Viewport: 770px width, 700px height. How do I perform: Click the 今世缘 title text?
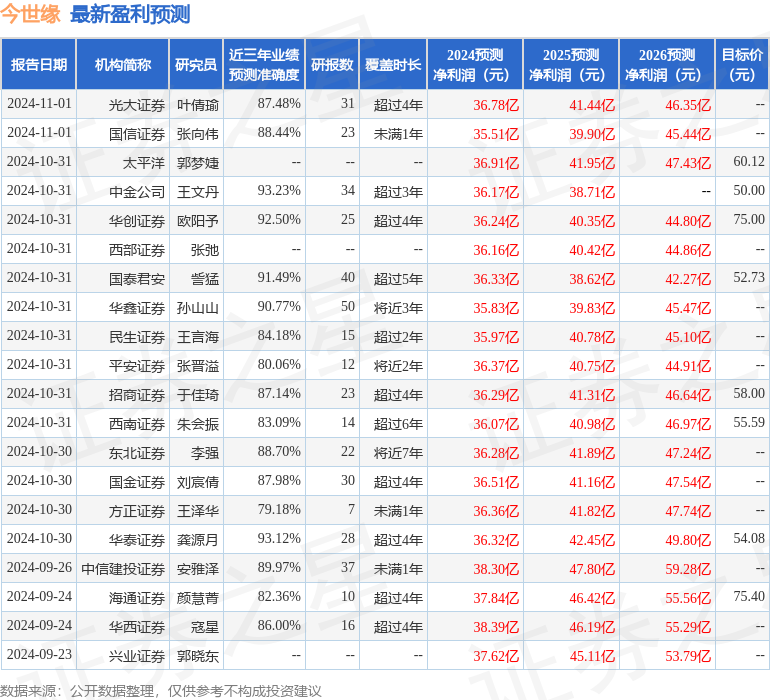click(30, 14)
